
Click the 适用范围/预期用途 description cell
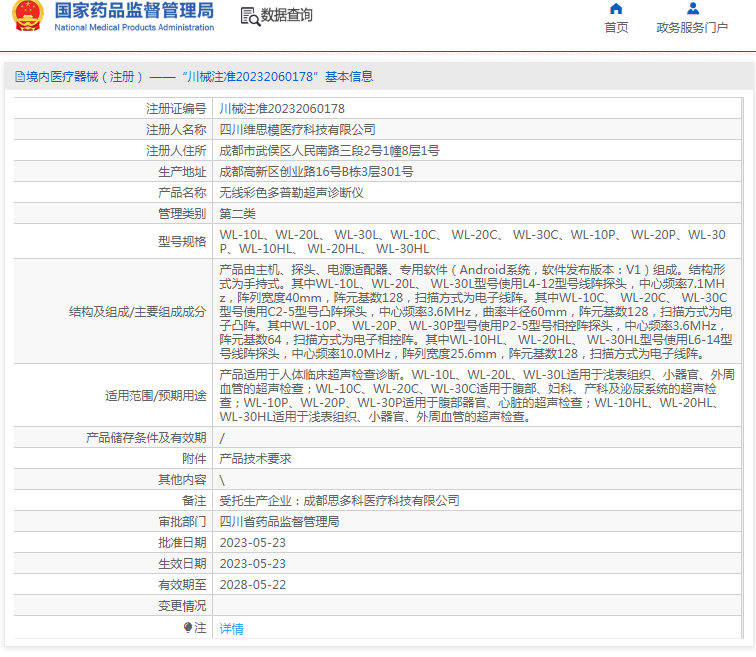(476, 395)
